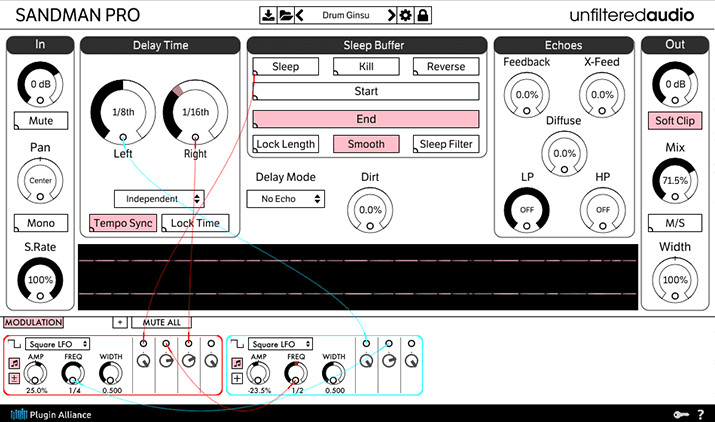Image resolution: width=715 pixels, height=422 pixels.
Task: Toggle the Reverse button
Action: [446, 67]
